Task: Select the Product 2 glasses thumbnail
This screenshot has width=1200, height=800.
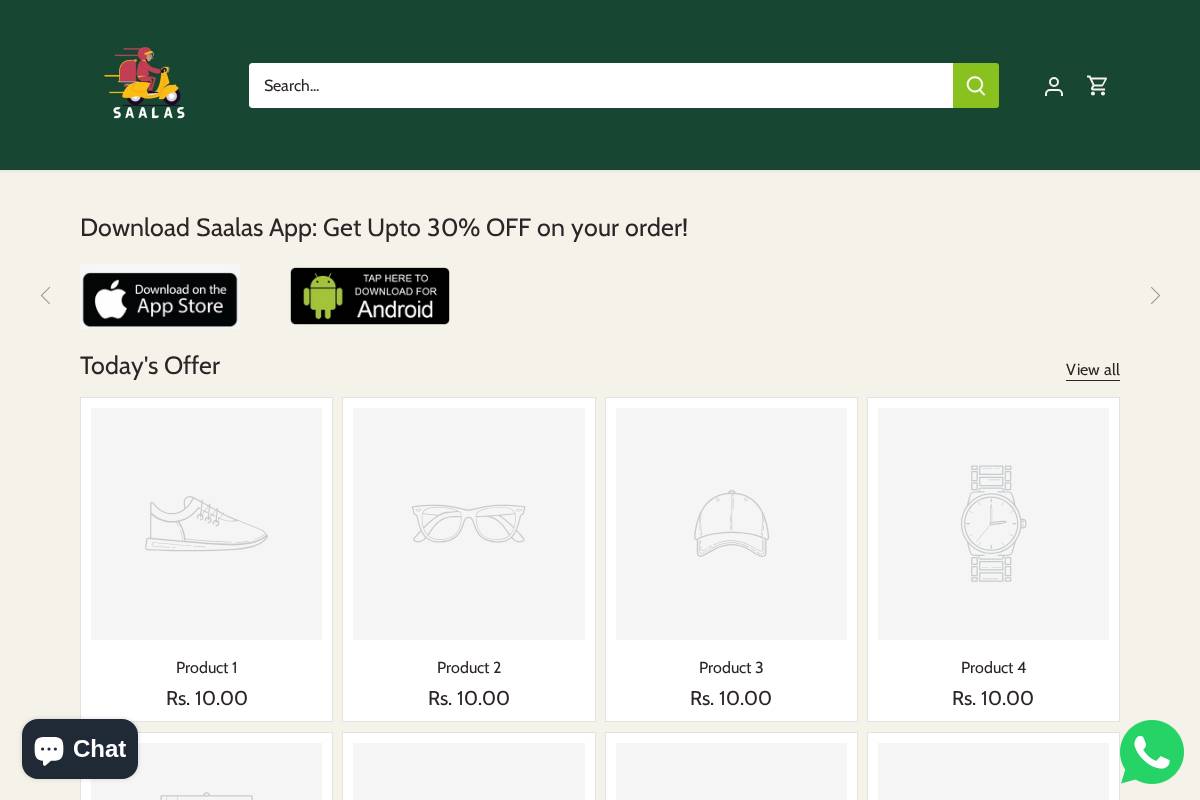Action: (469, 524)
